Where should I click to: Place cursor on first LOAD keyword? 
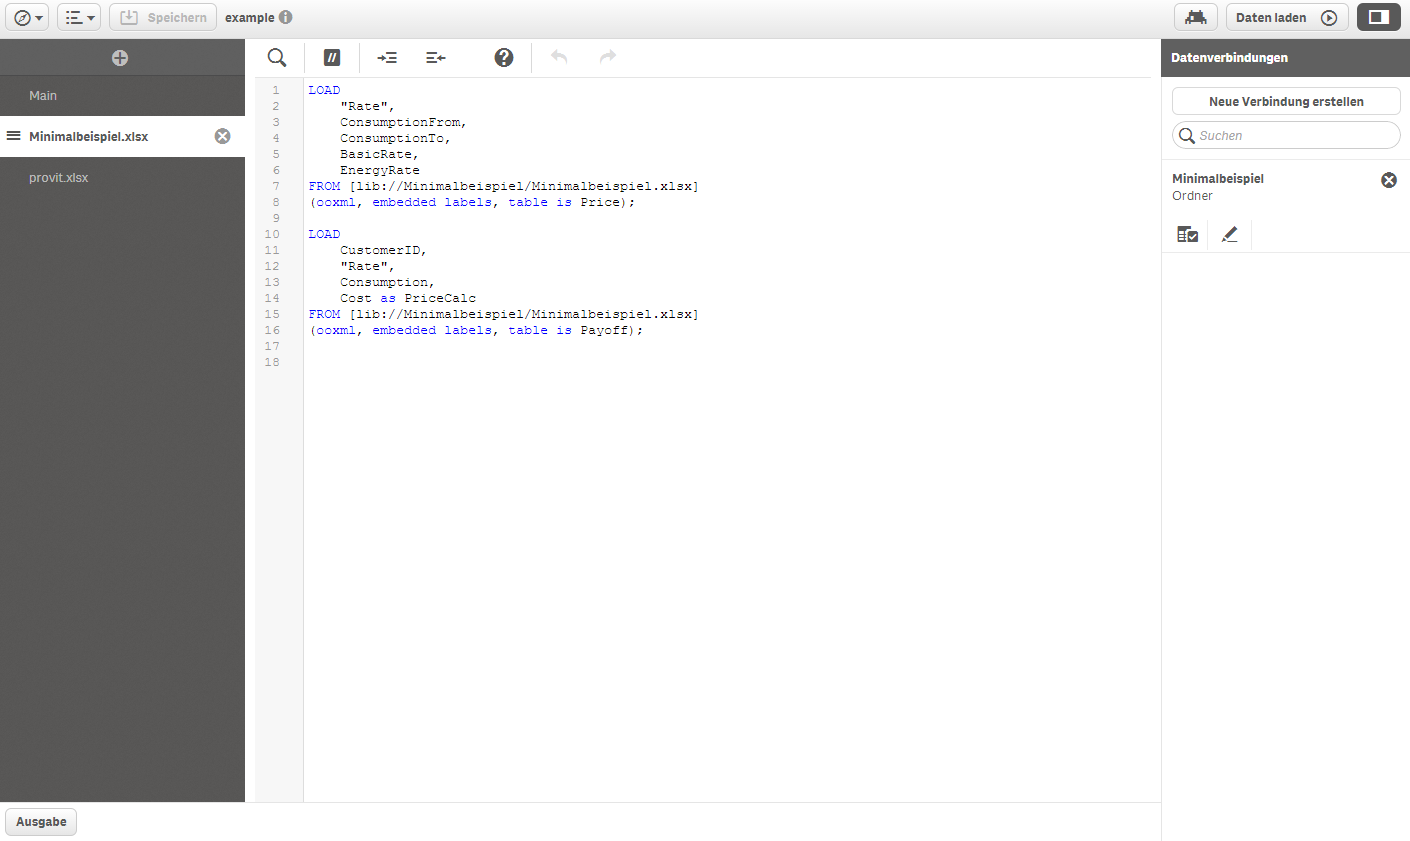(324, 90)
